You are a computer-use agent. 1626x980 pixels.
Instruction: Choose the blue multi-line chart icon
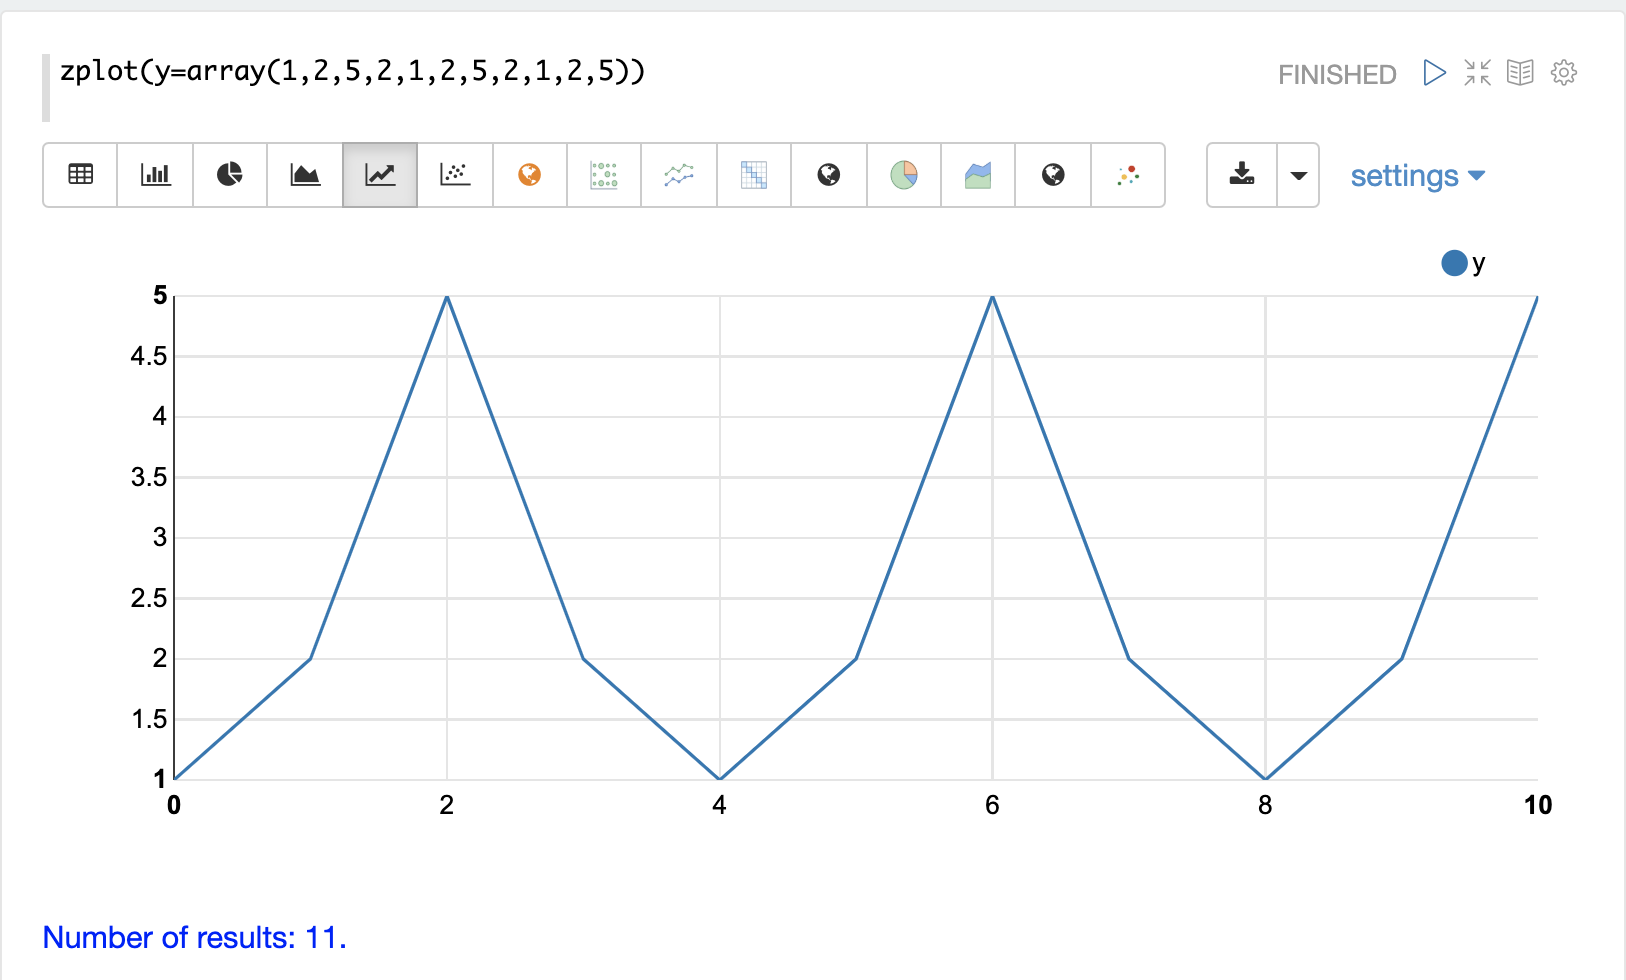click(x=679, y=175)
